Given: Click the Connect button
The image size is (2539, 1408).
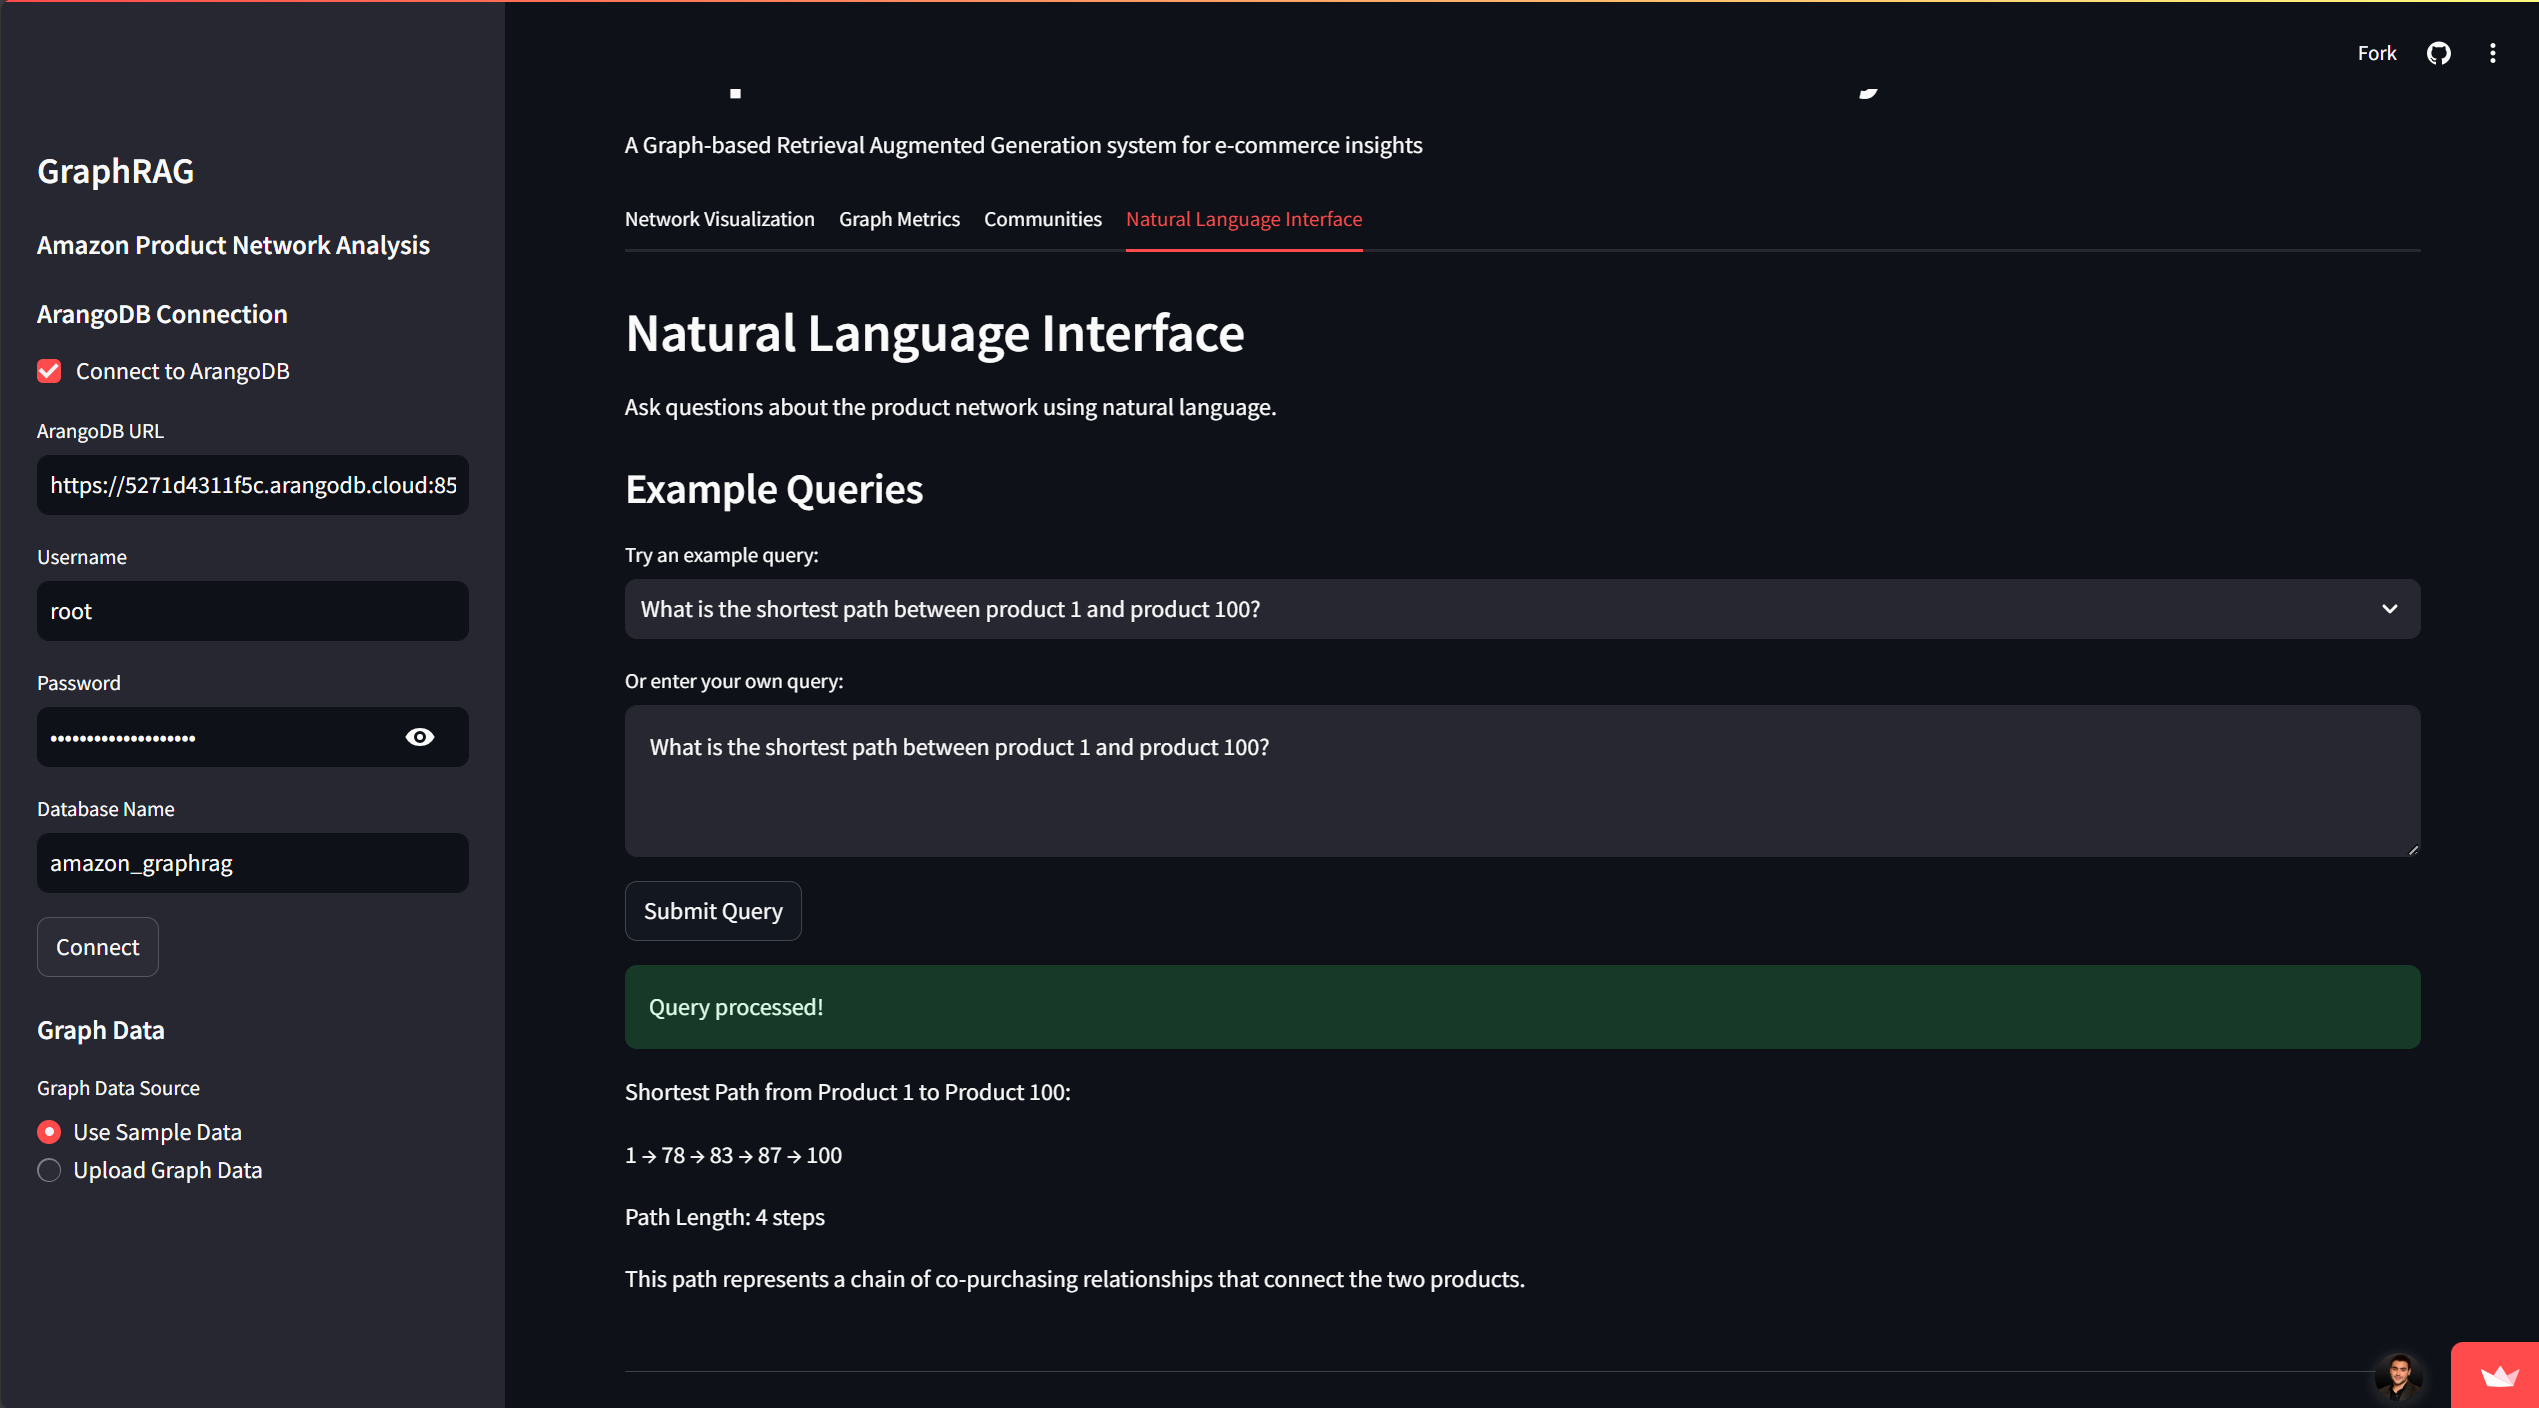Looking at the screenshot, I should (x=98, y=947).
